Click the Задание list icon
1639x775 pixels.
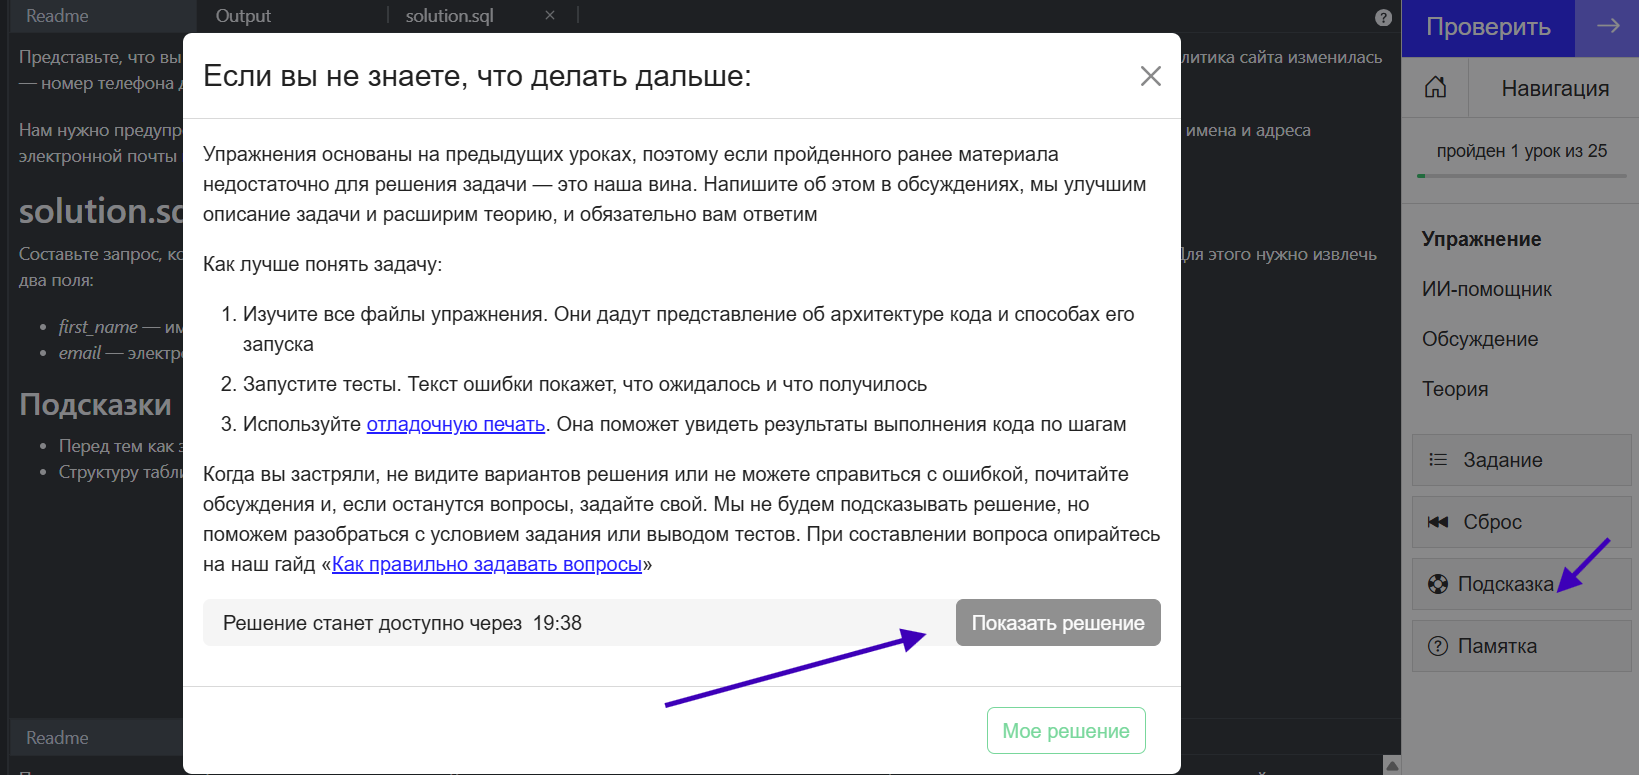tap(1438, 460)
